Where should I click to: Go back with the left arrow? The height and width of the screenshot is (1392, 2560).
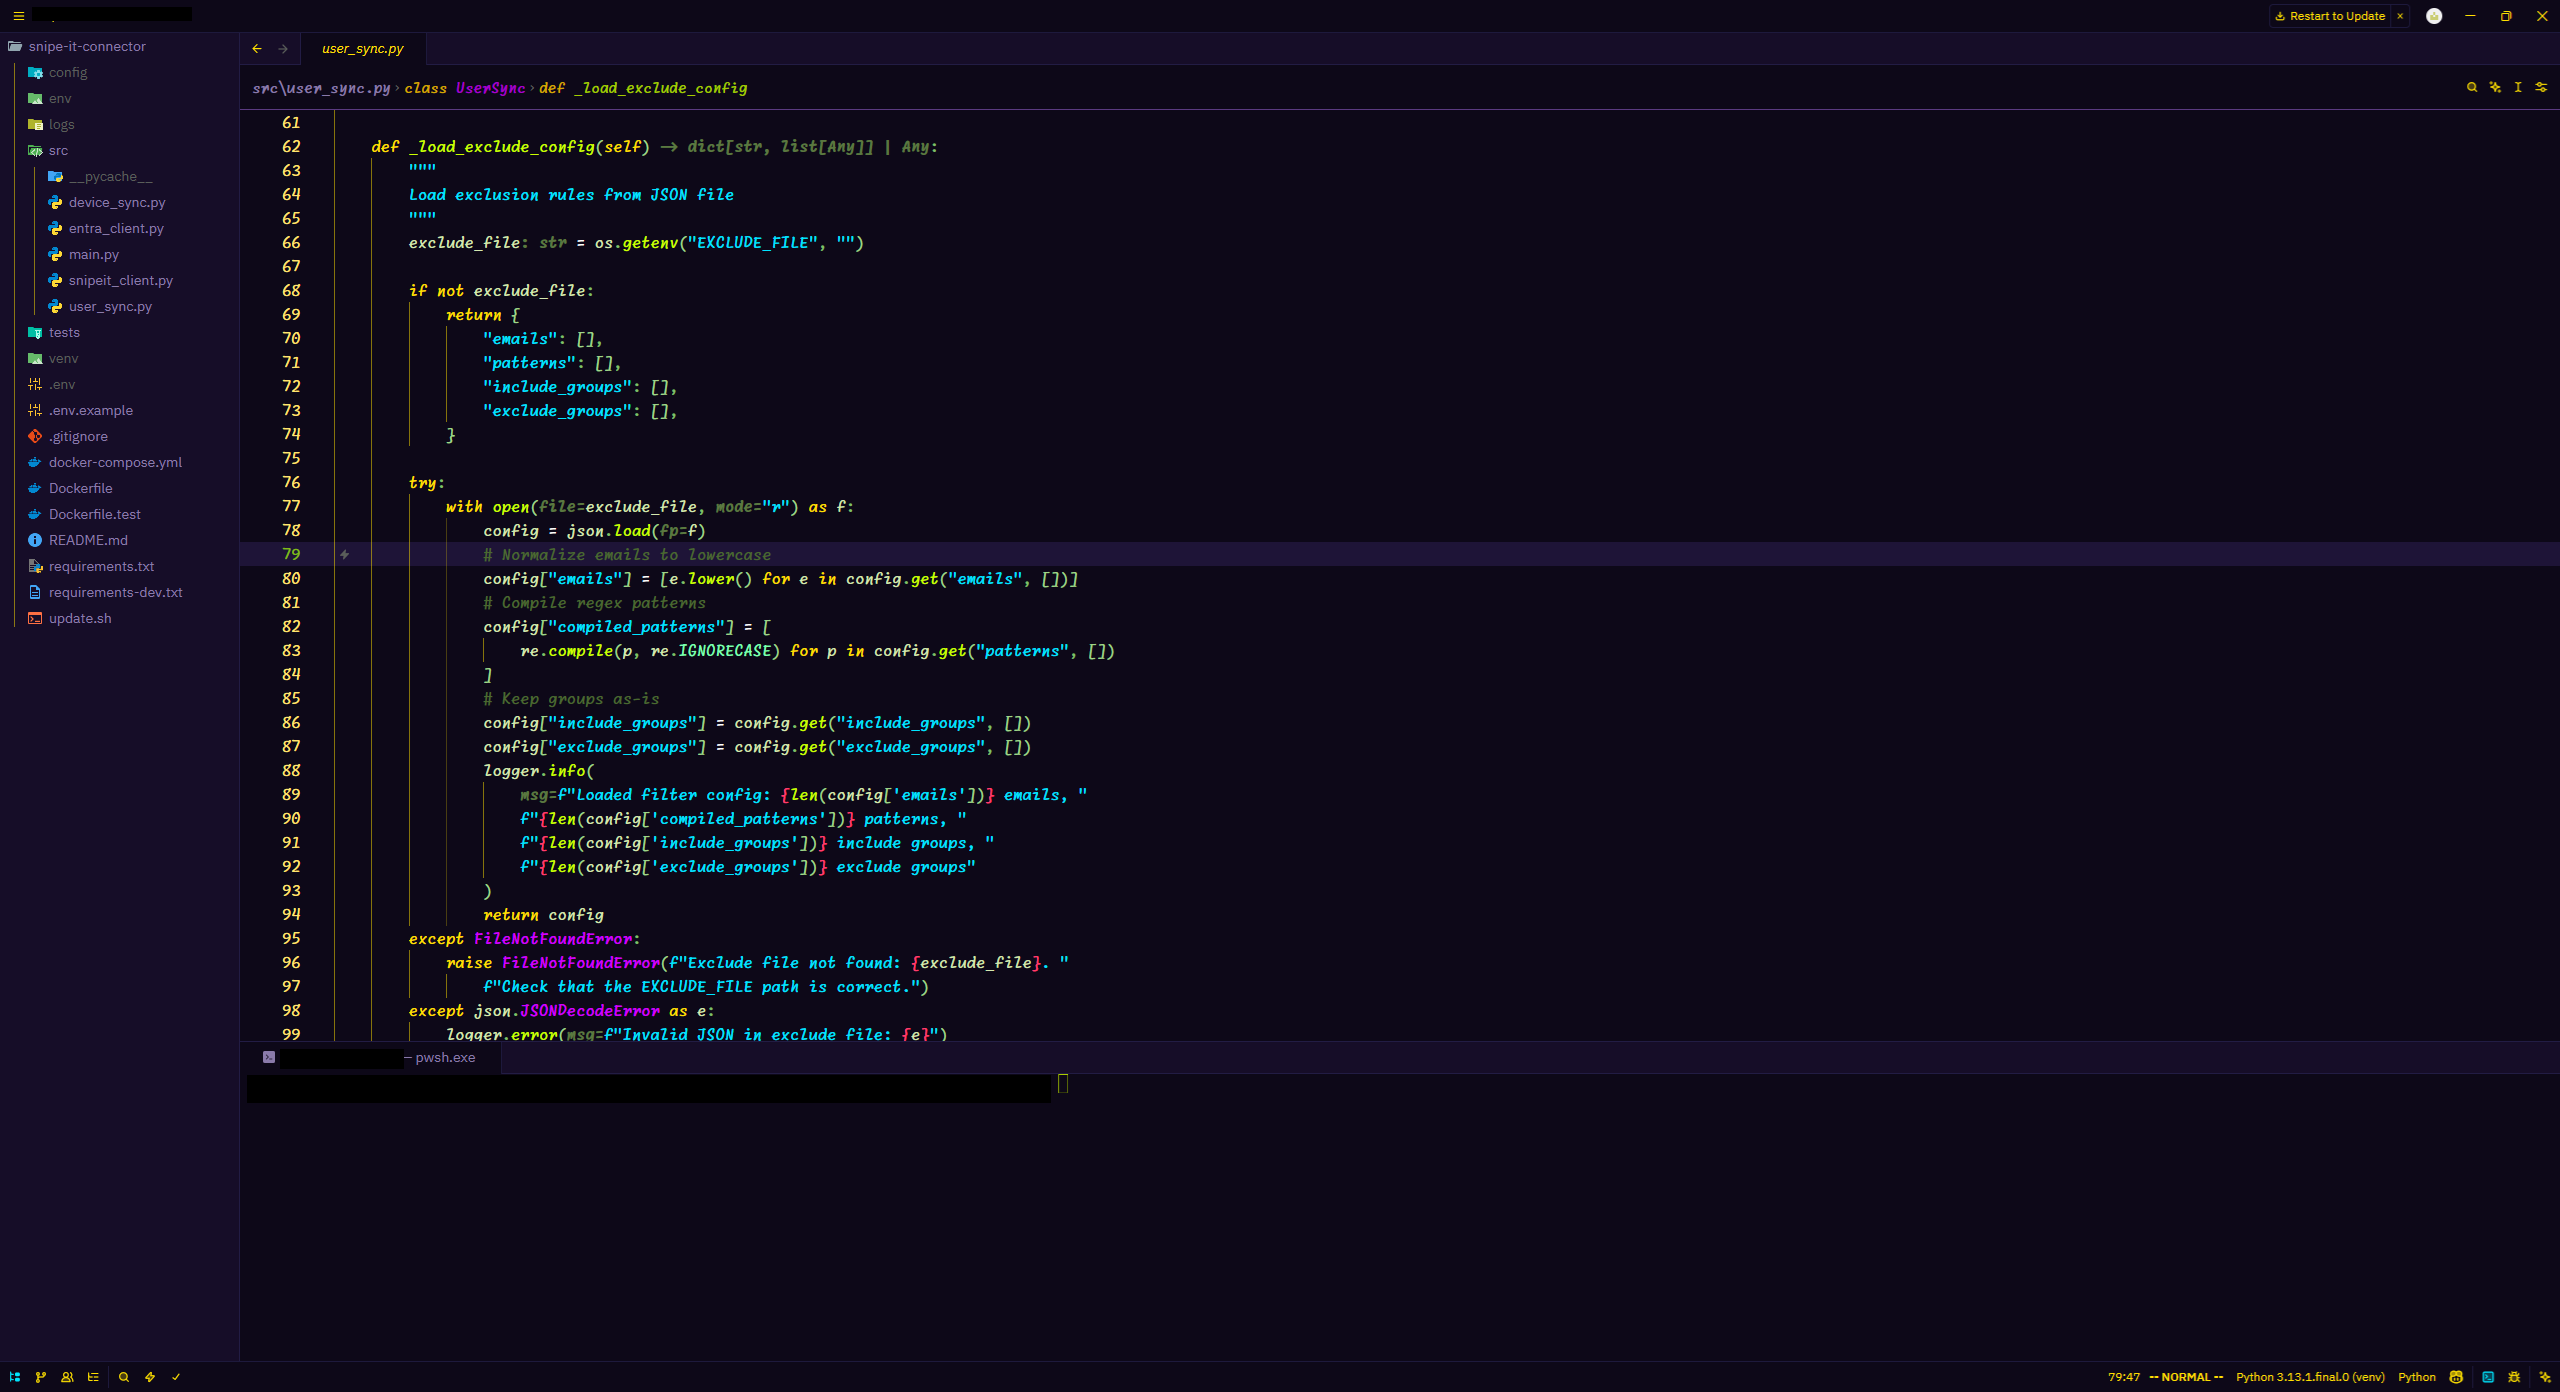coord(257,48)
